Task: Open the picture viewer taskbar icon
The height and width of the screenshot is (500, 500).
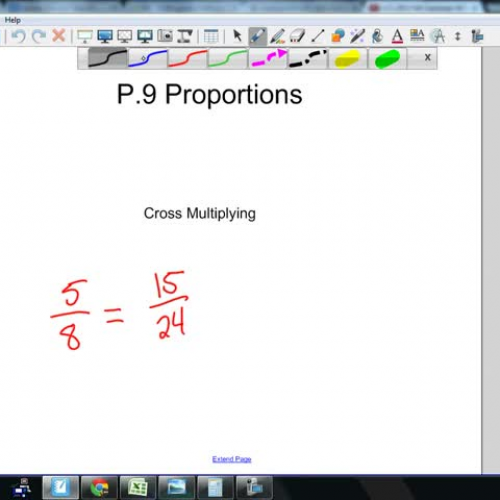Action: 177,488
